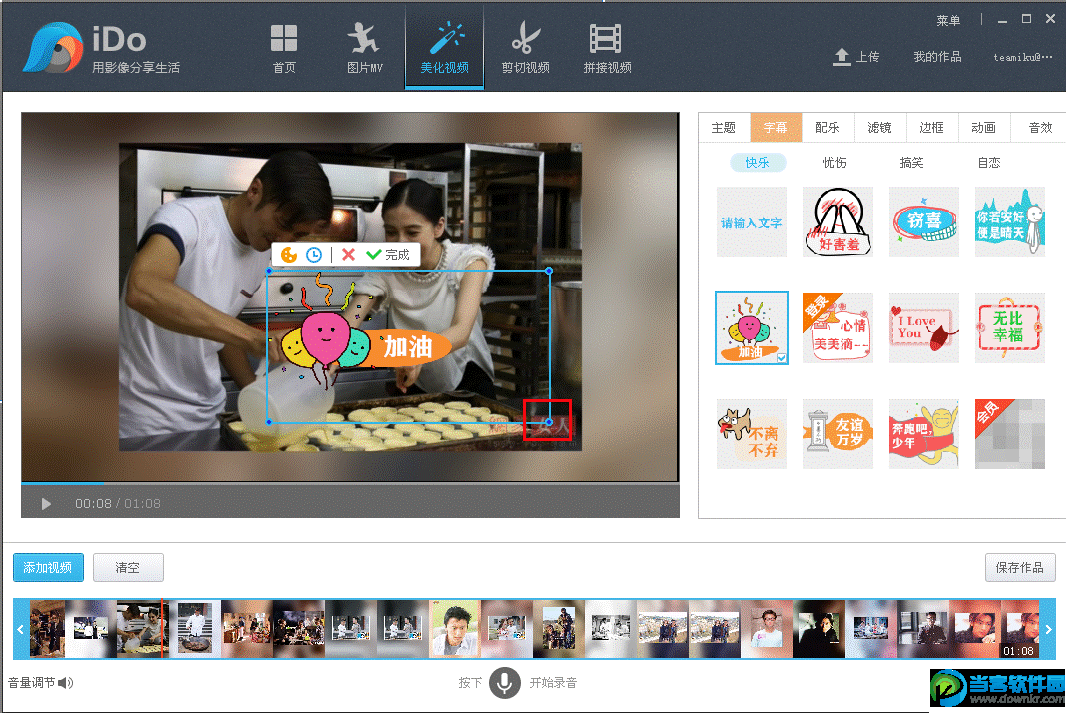Choose the 你若安好便是晴天 sticker

click(x=1010, y=222)
